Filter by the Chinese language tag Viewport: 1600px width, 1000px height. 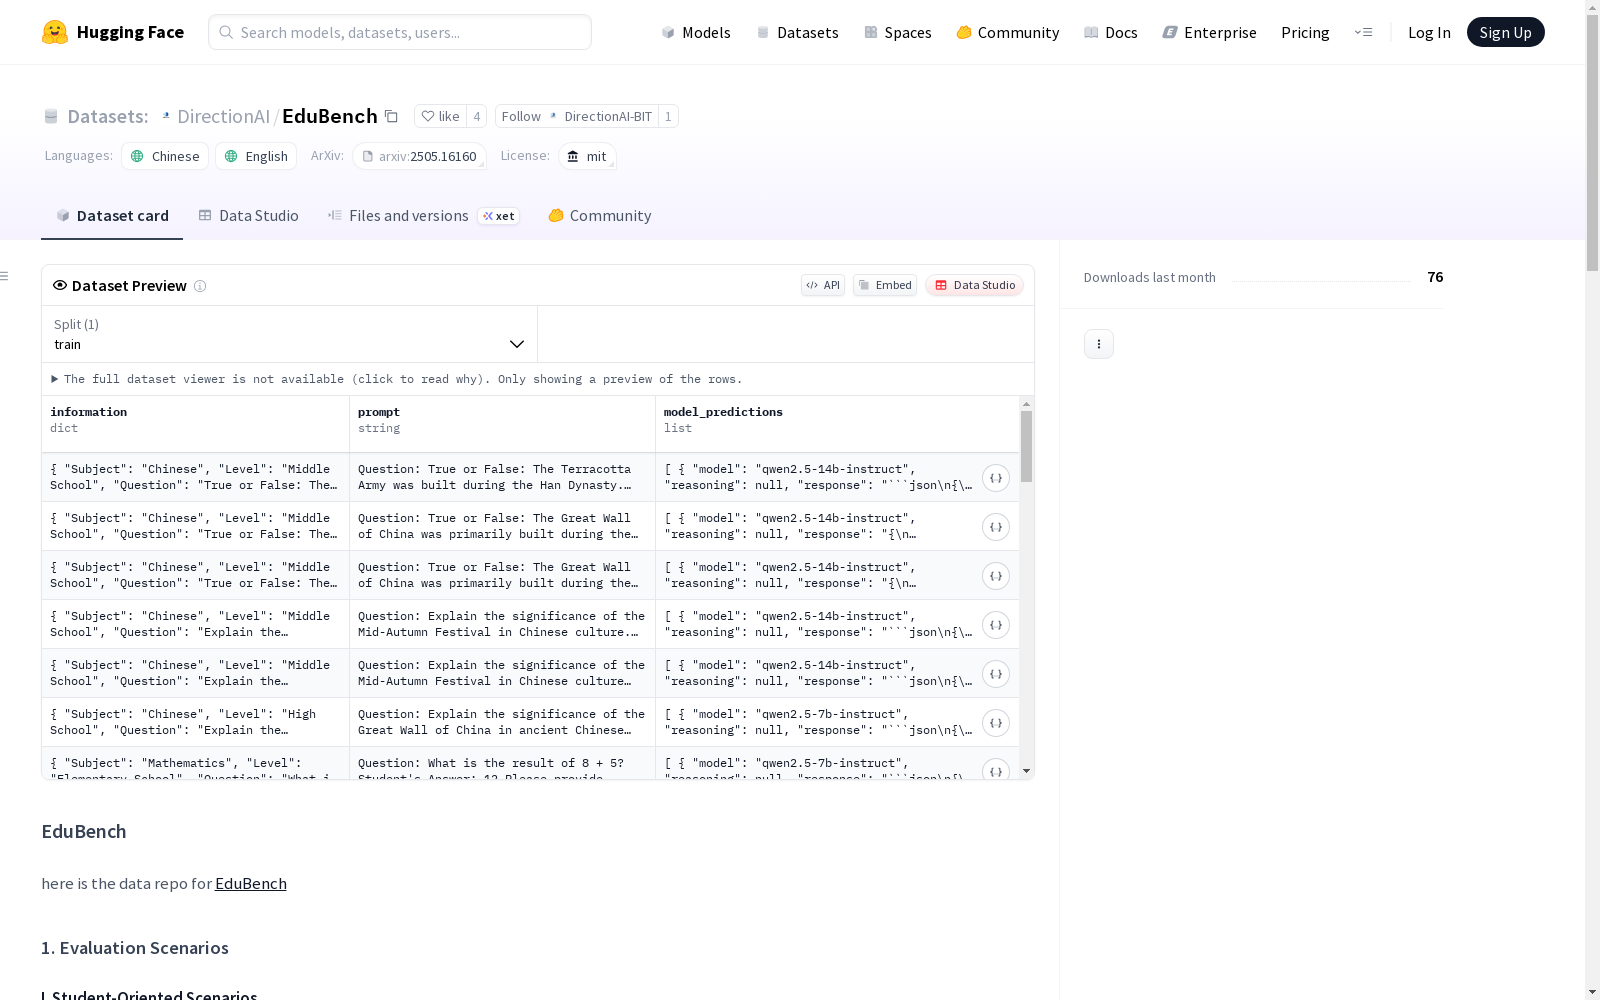tap(165, 156)
